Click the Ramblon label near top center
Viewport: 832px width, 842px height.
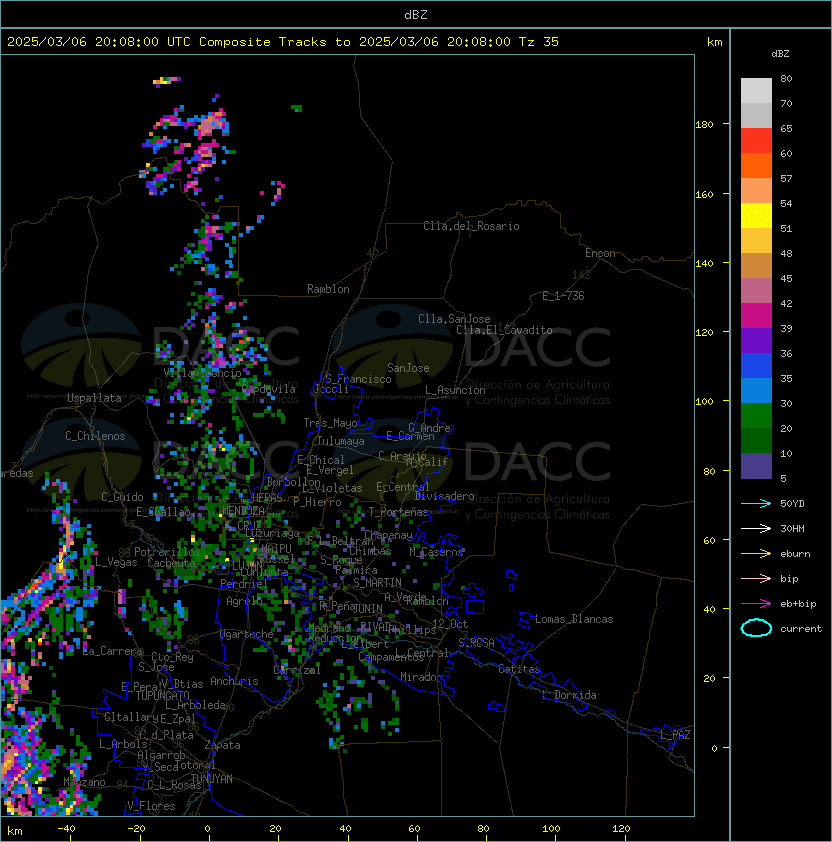tap(328, 289)
